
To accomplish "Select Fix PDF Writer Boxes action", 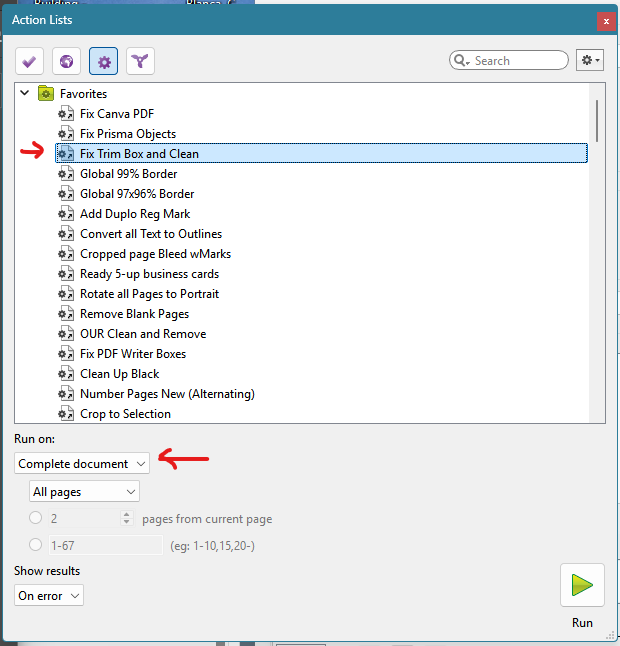I will point(133,353).
